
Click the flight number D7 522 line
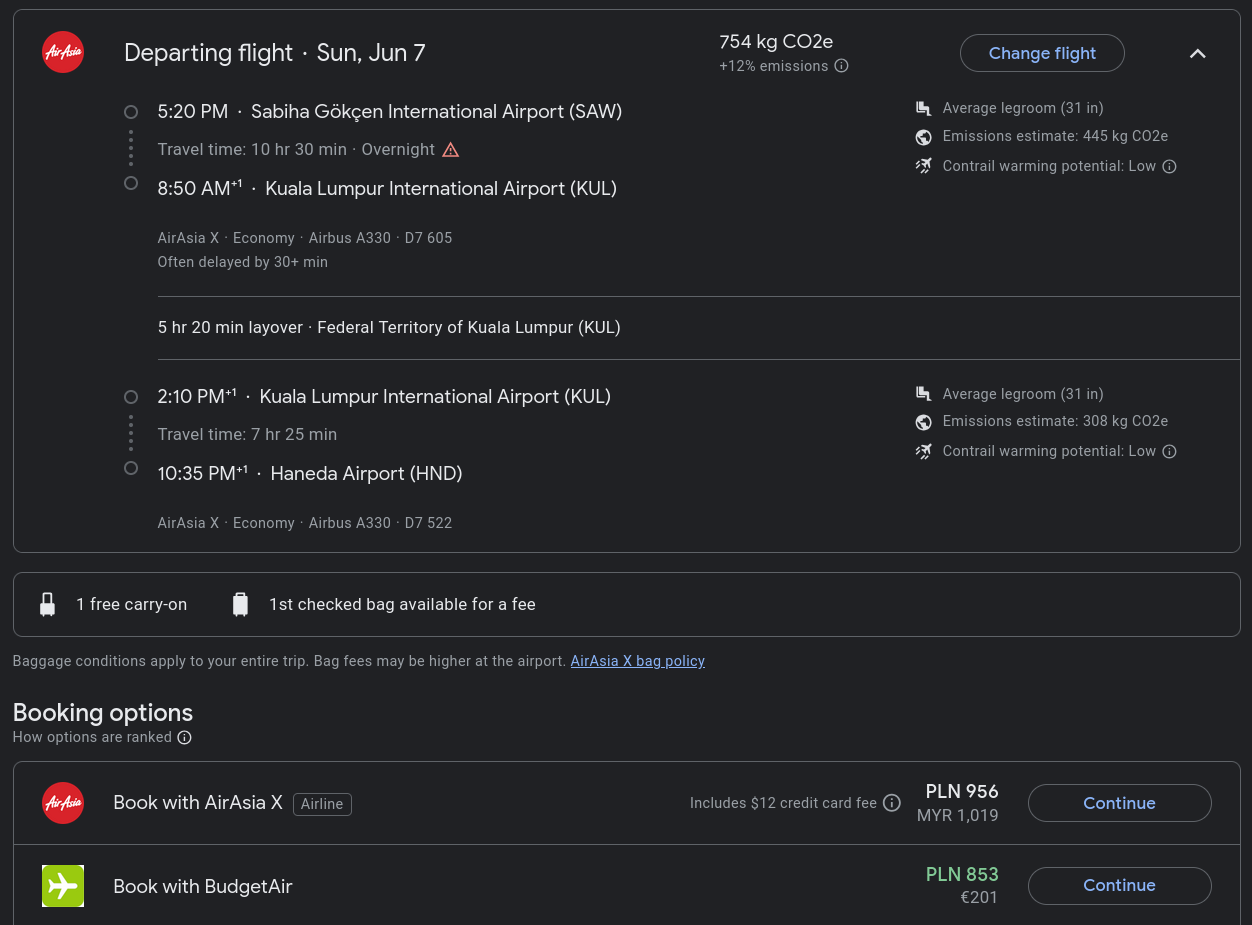tap(305, 523)
